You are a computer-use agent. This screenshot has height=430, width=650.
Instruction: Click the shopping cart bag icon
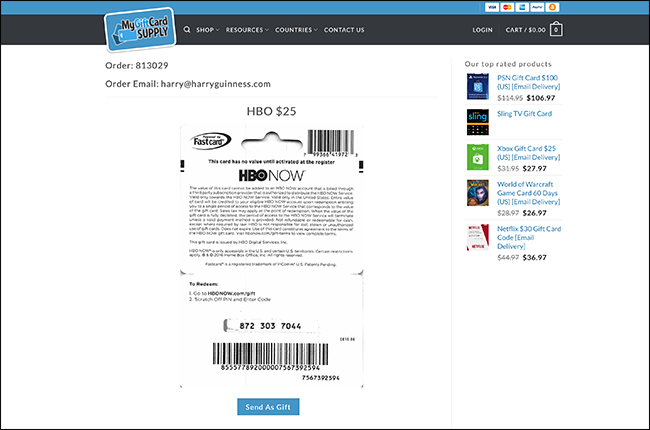(x=556, y=29)
